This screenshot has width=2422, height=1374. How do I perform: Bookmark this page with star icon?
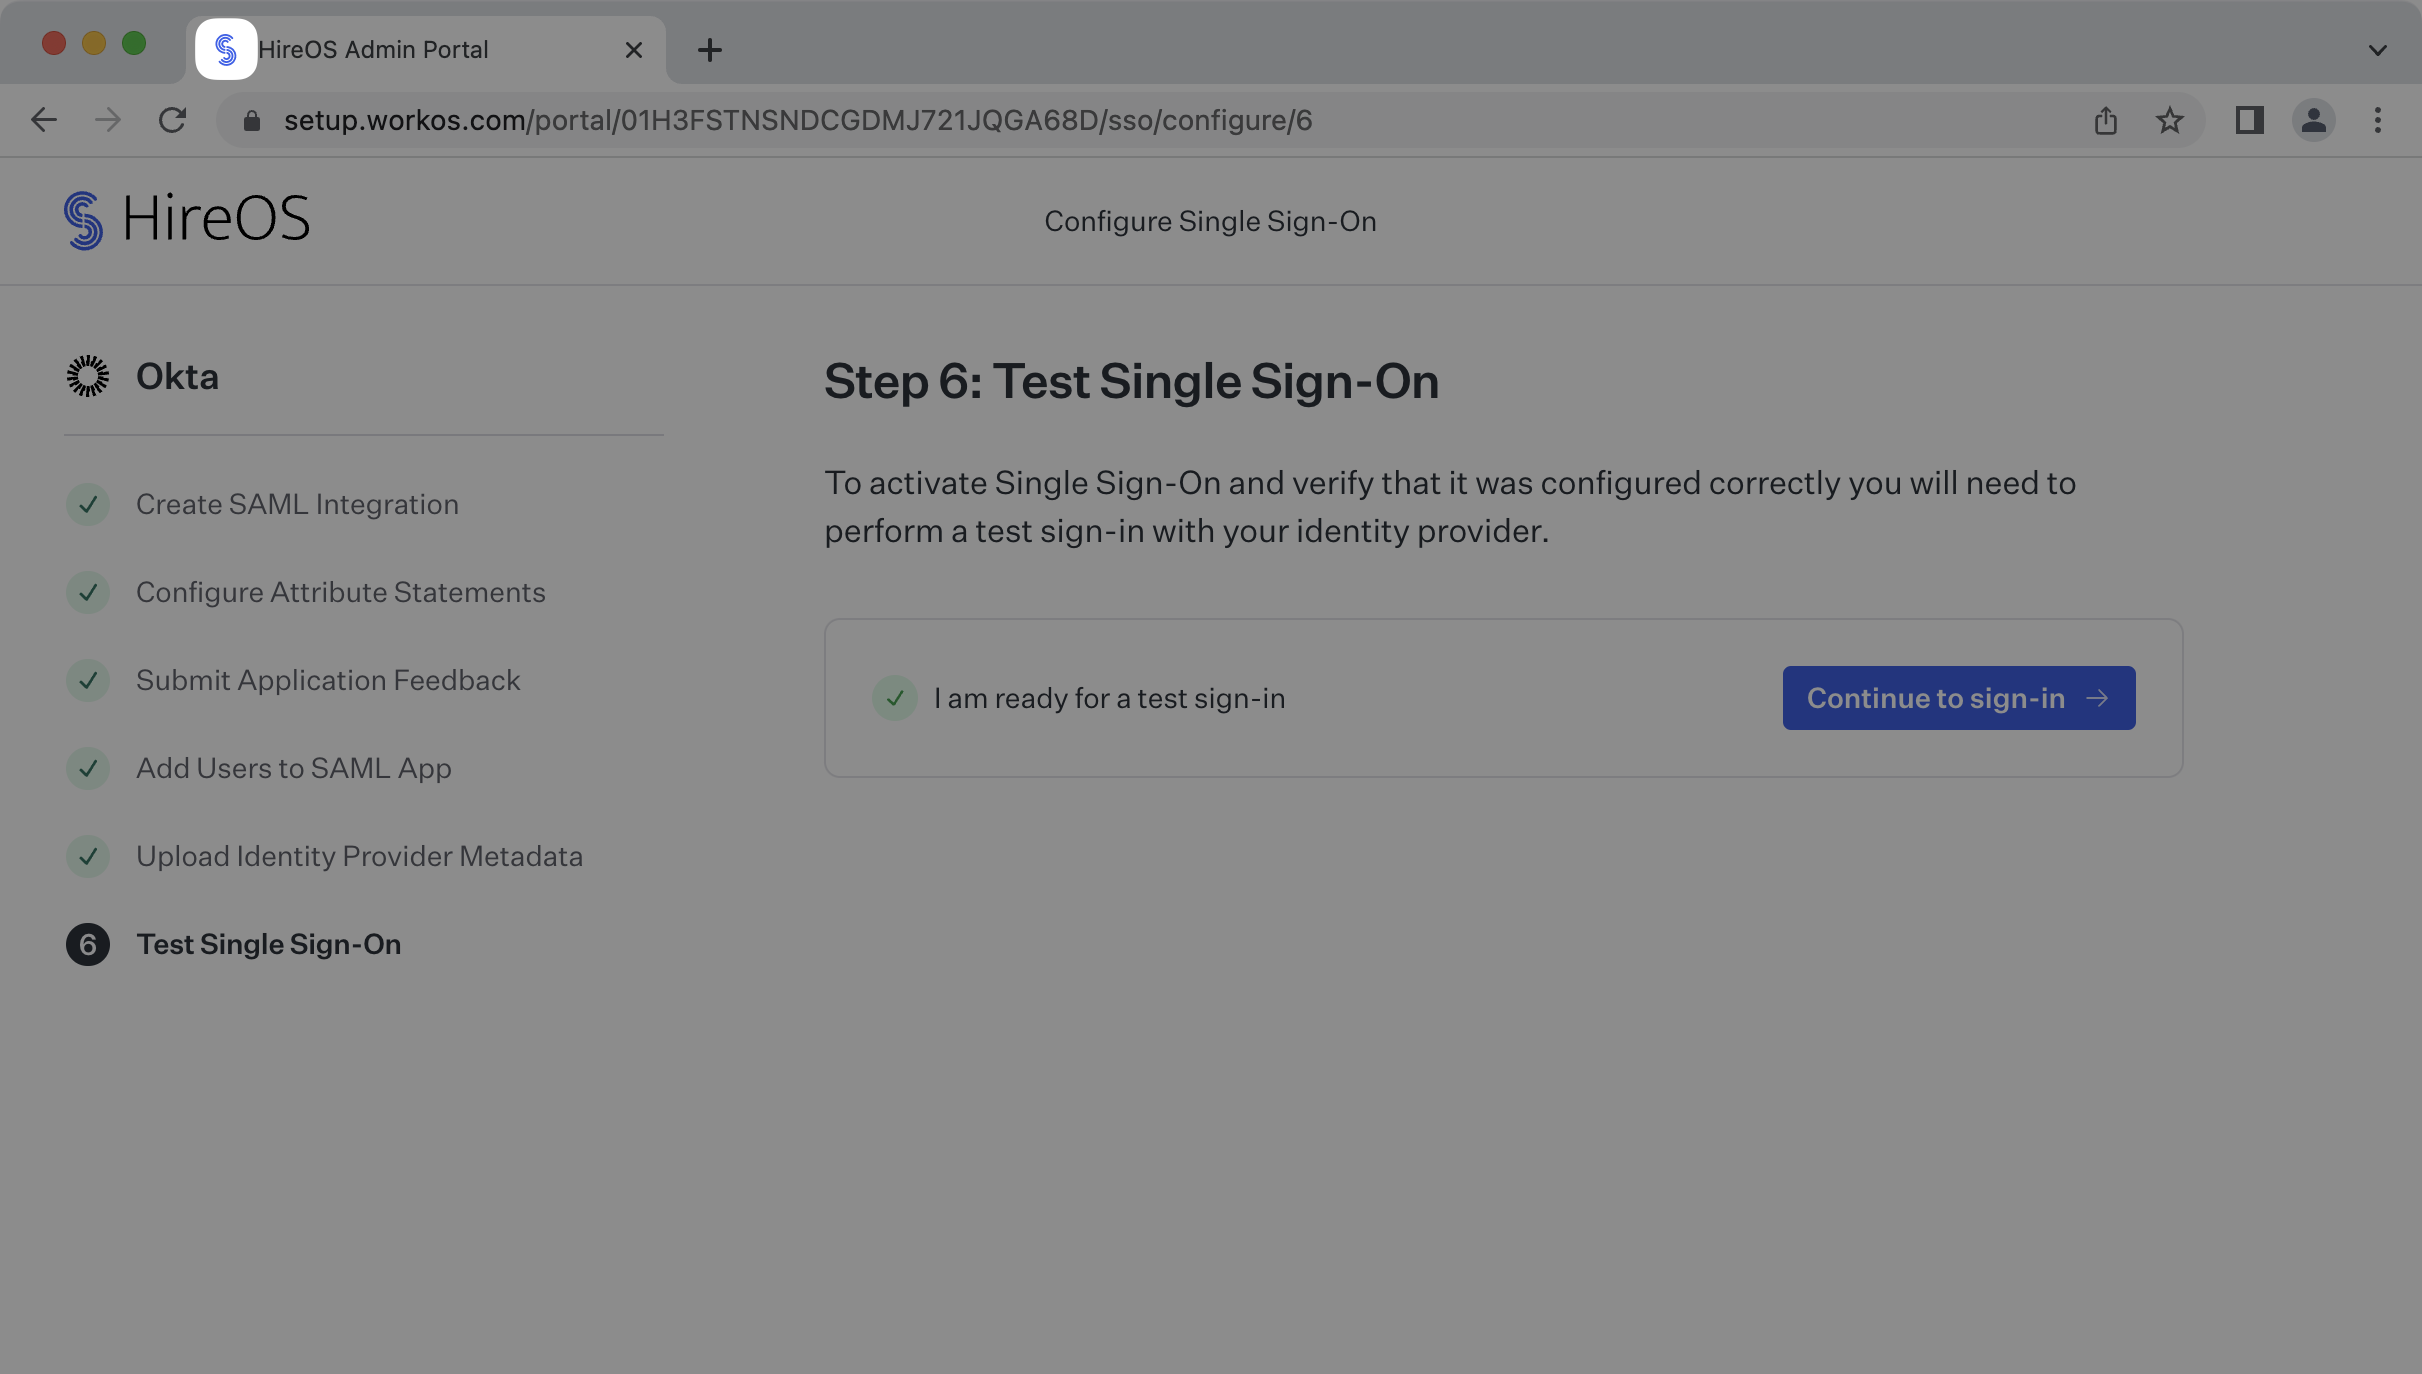(x=2169, y=120)
